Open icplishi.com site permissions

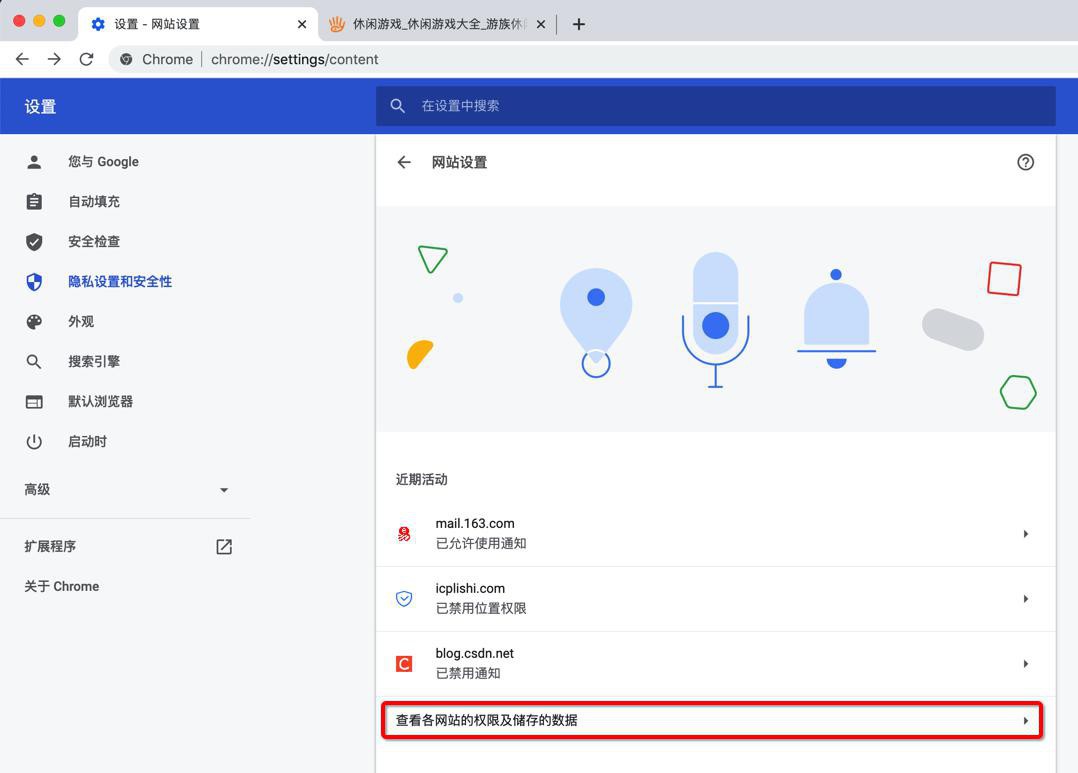(x=715, y=598)
